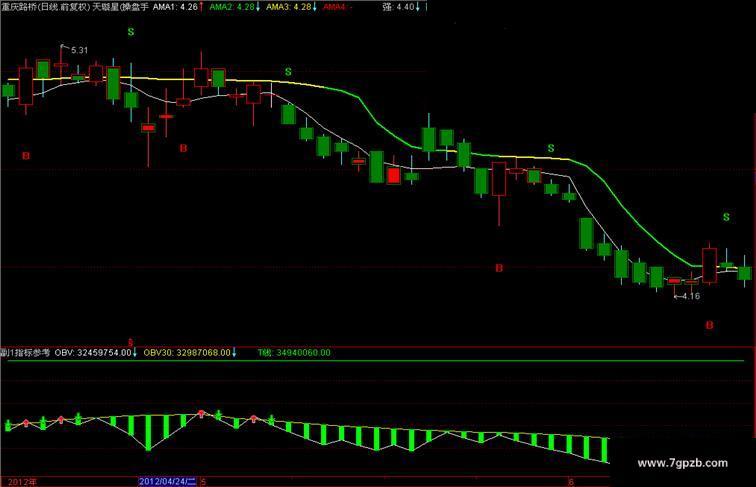Click the topmost green S sell marker

[x=131, y=32]
